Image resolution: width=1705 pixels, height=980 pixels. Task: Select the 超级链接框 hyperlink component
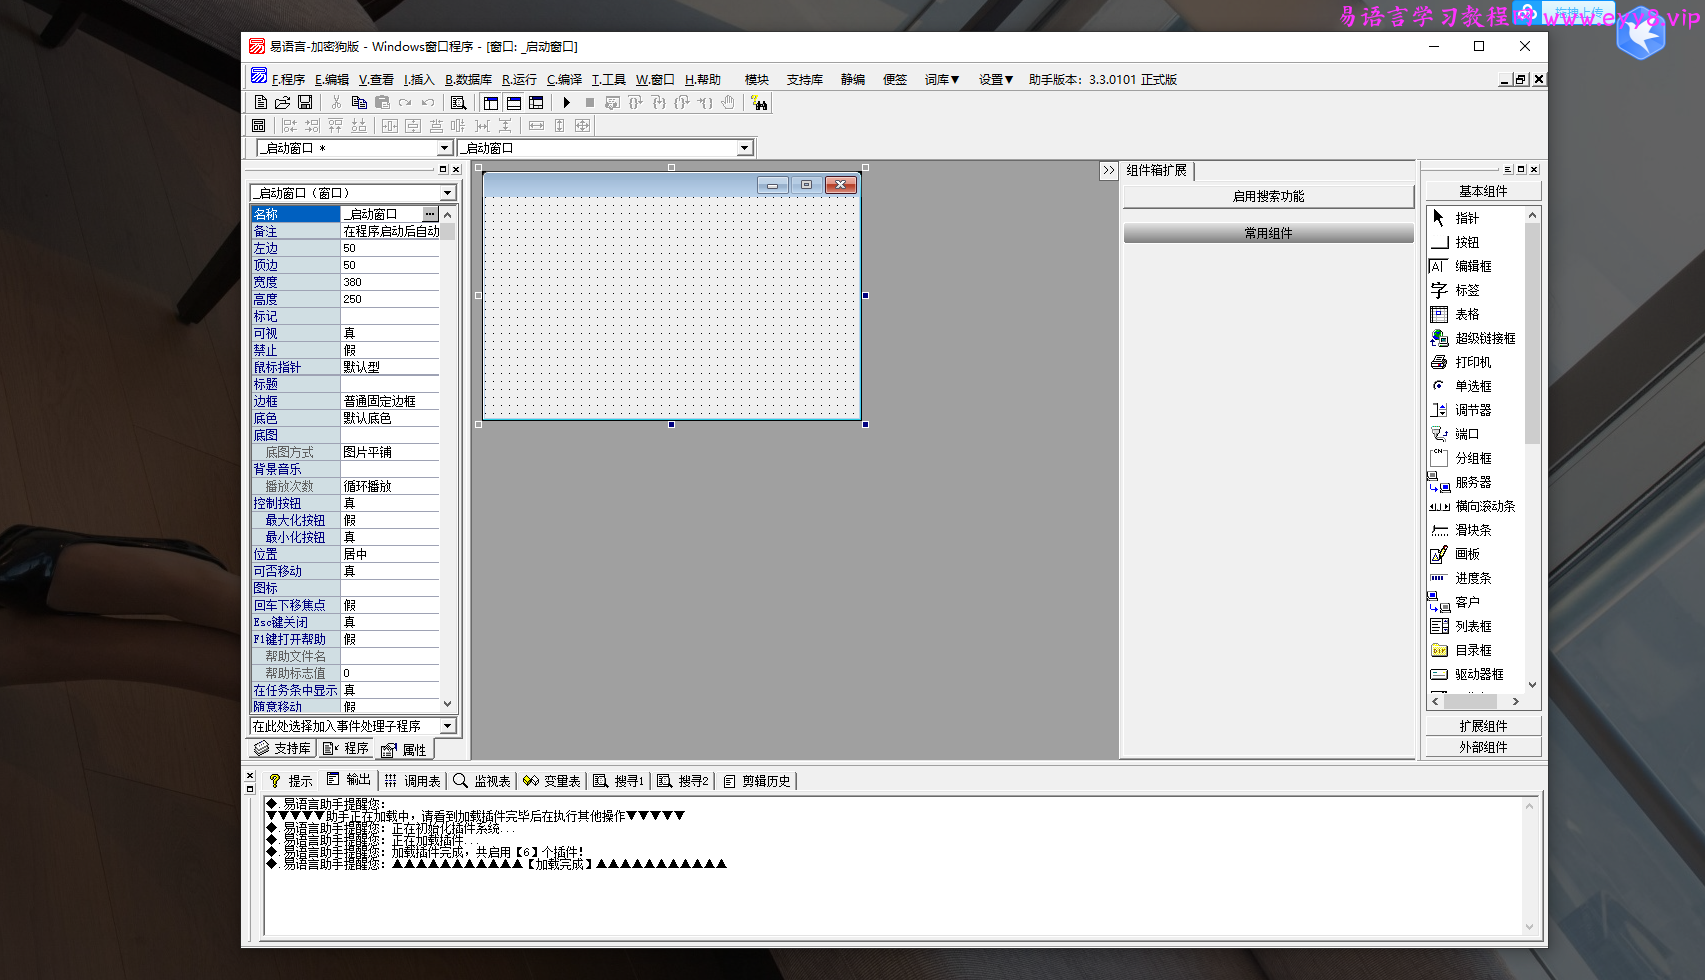pos(1486,338)
